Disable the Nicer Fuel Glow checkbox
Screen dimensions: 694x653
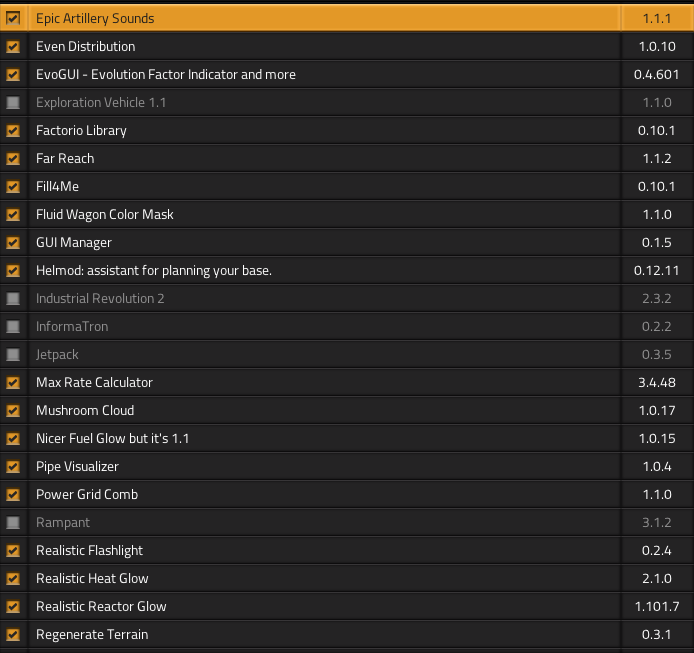pyautogui.click(x=13, y=438)
